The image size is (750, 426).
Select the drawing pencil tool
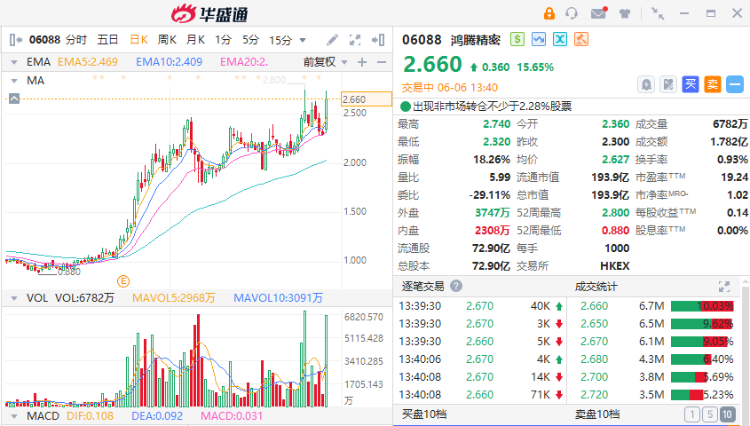point(332,40)
